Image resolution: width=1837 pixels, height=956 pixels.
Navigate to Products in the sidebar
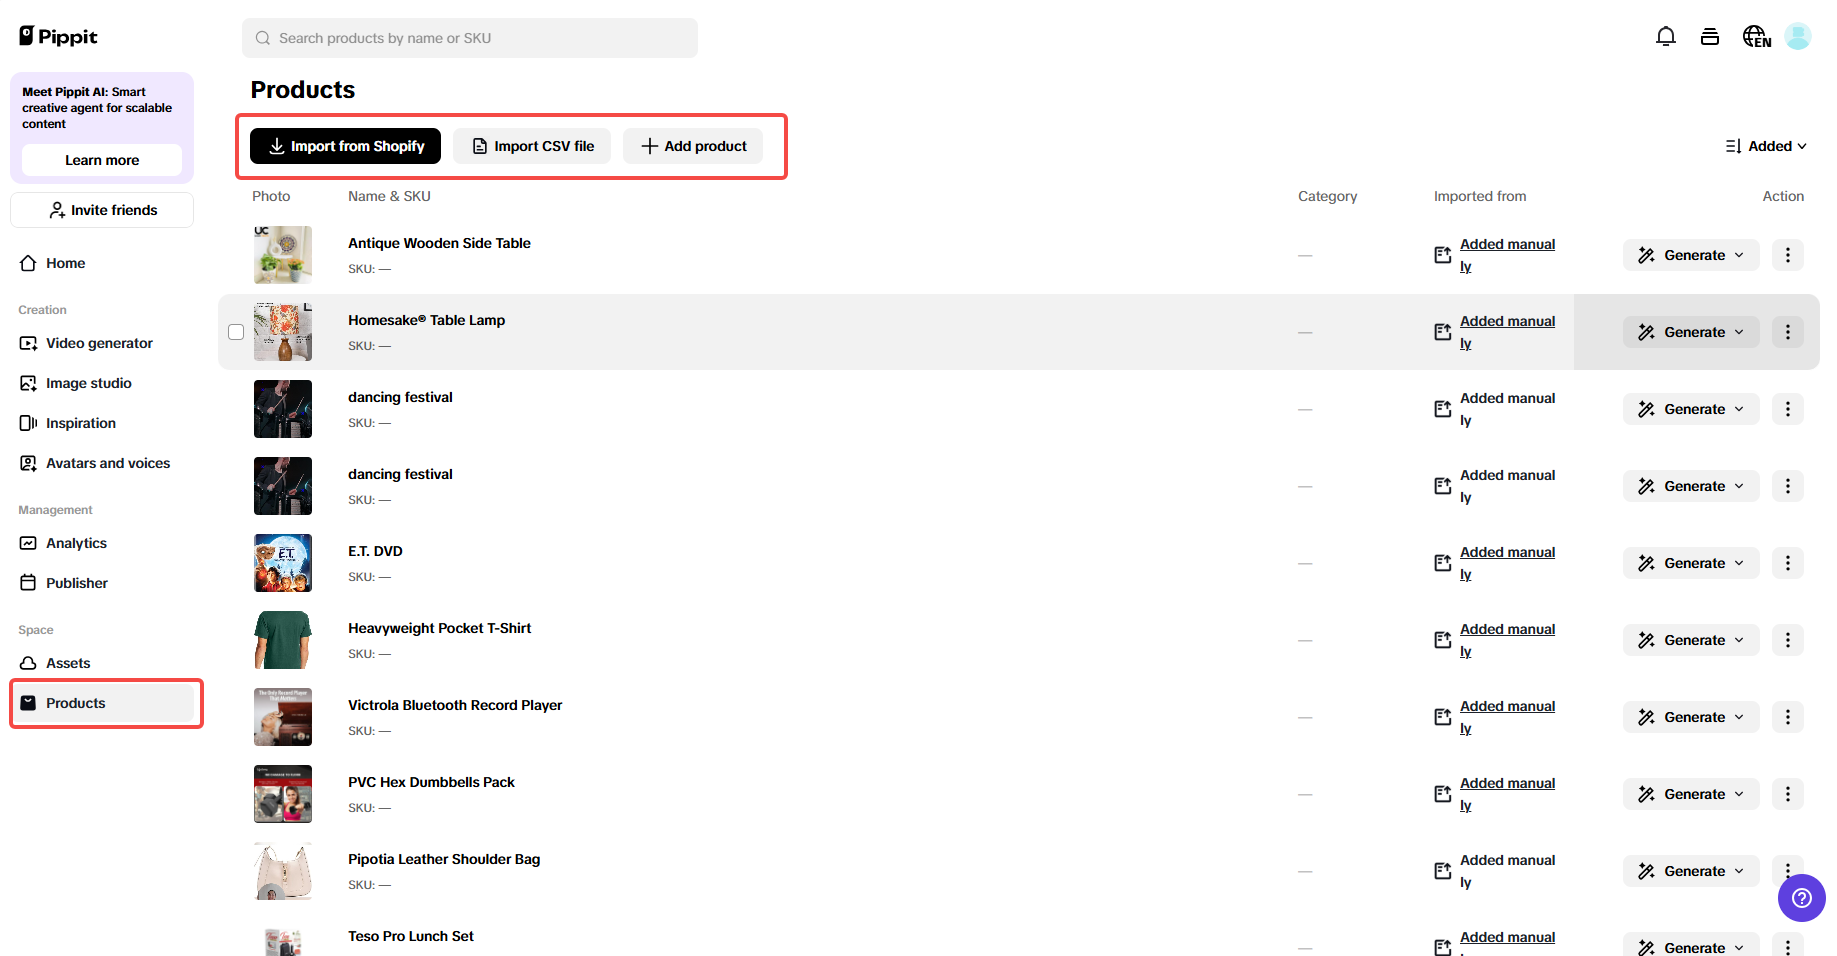76,703
